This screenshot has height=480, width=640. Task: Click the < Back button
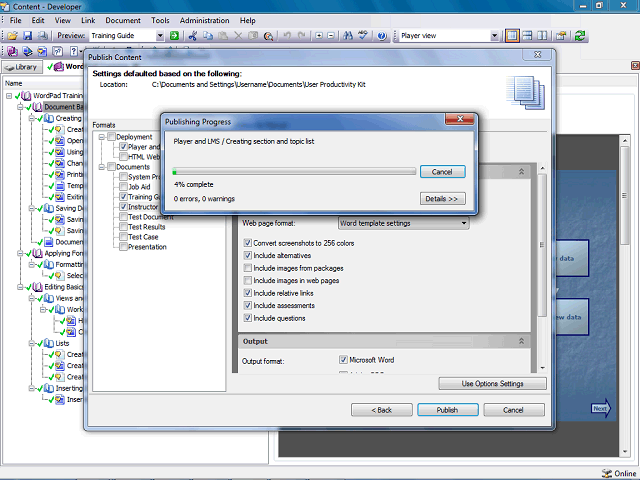tap(382, 410)
